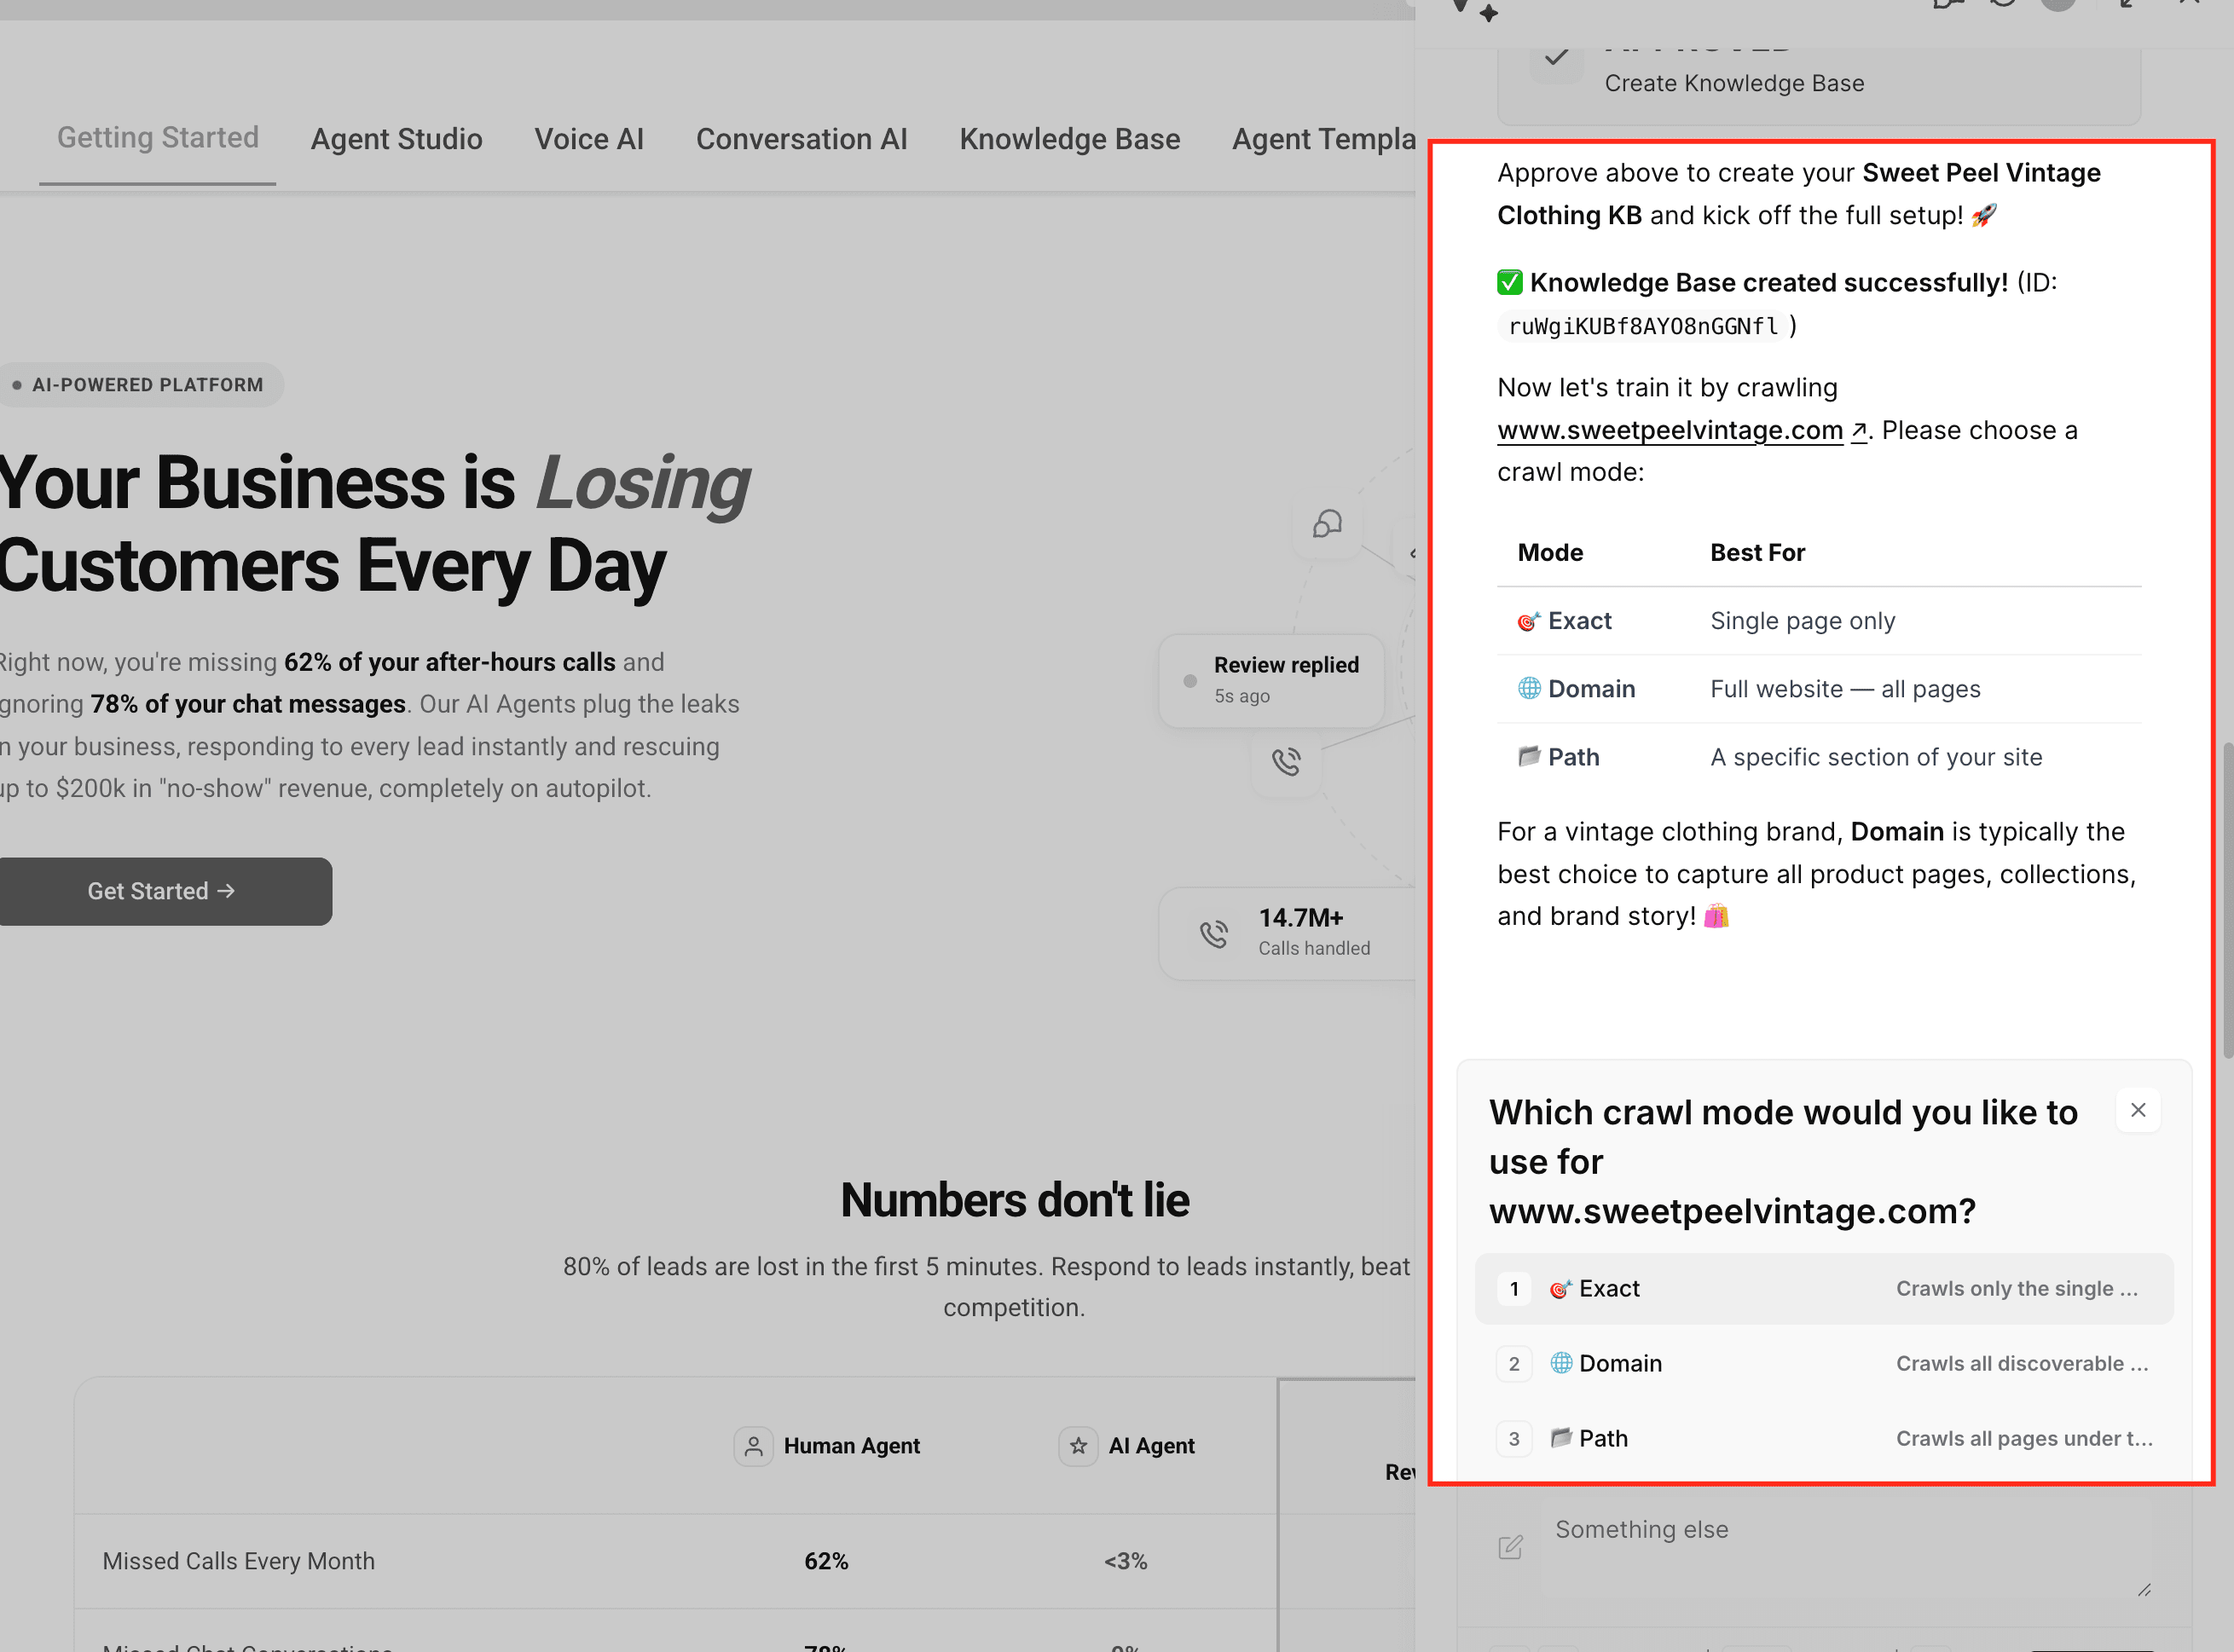This screenshot has height=1652, width=2234.
Task: Click the 'Crawls only the single ...' description
Action: pos(2017,1288)
